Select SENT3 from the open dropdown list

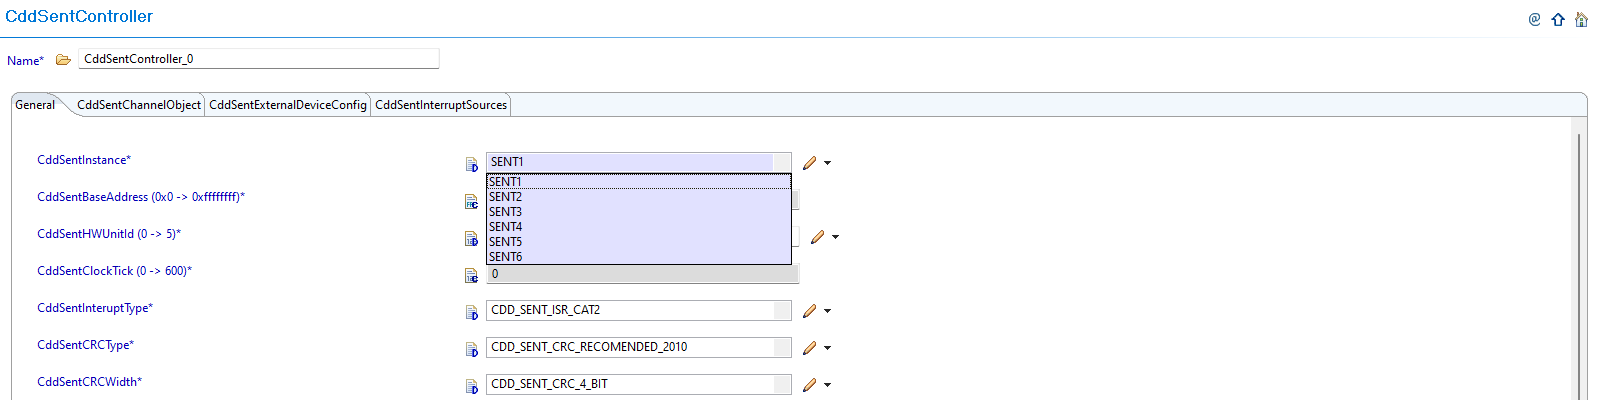[506, 212]
